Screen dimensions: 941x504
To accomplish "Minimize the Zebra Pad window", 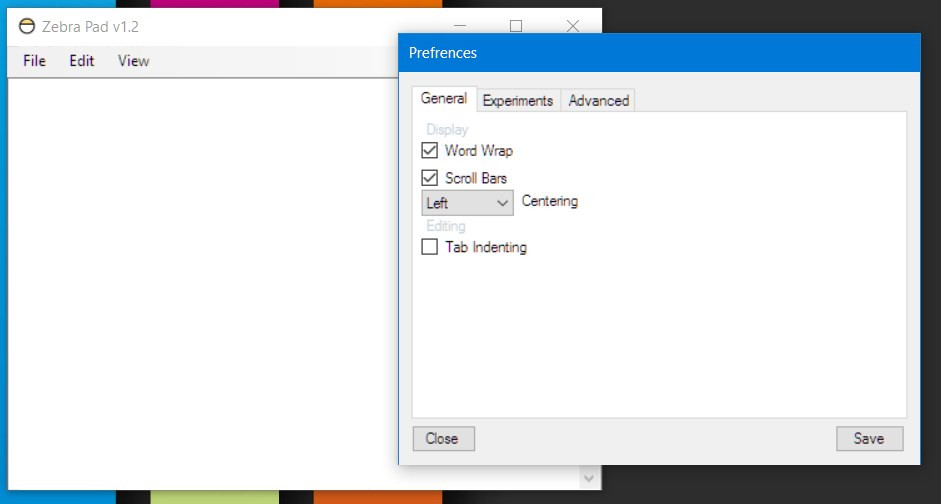I will click(460, 26).
